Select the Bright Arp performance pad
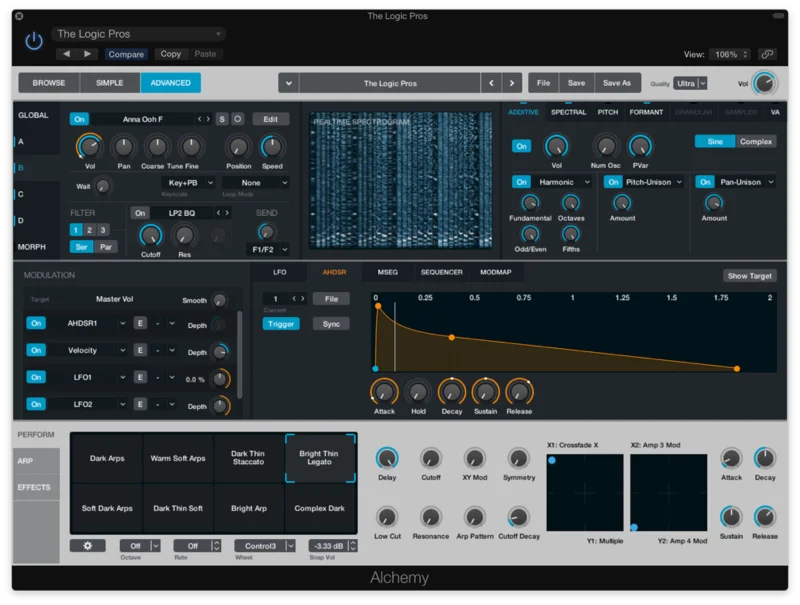800x605 pixels. click(x=249, y=509)
